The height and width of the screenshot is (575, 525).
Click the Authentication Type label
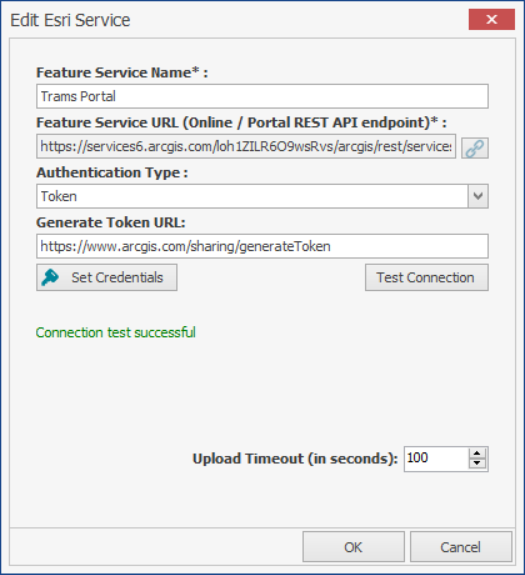click(x=112, y=172)
